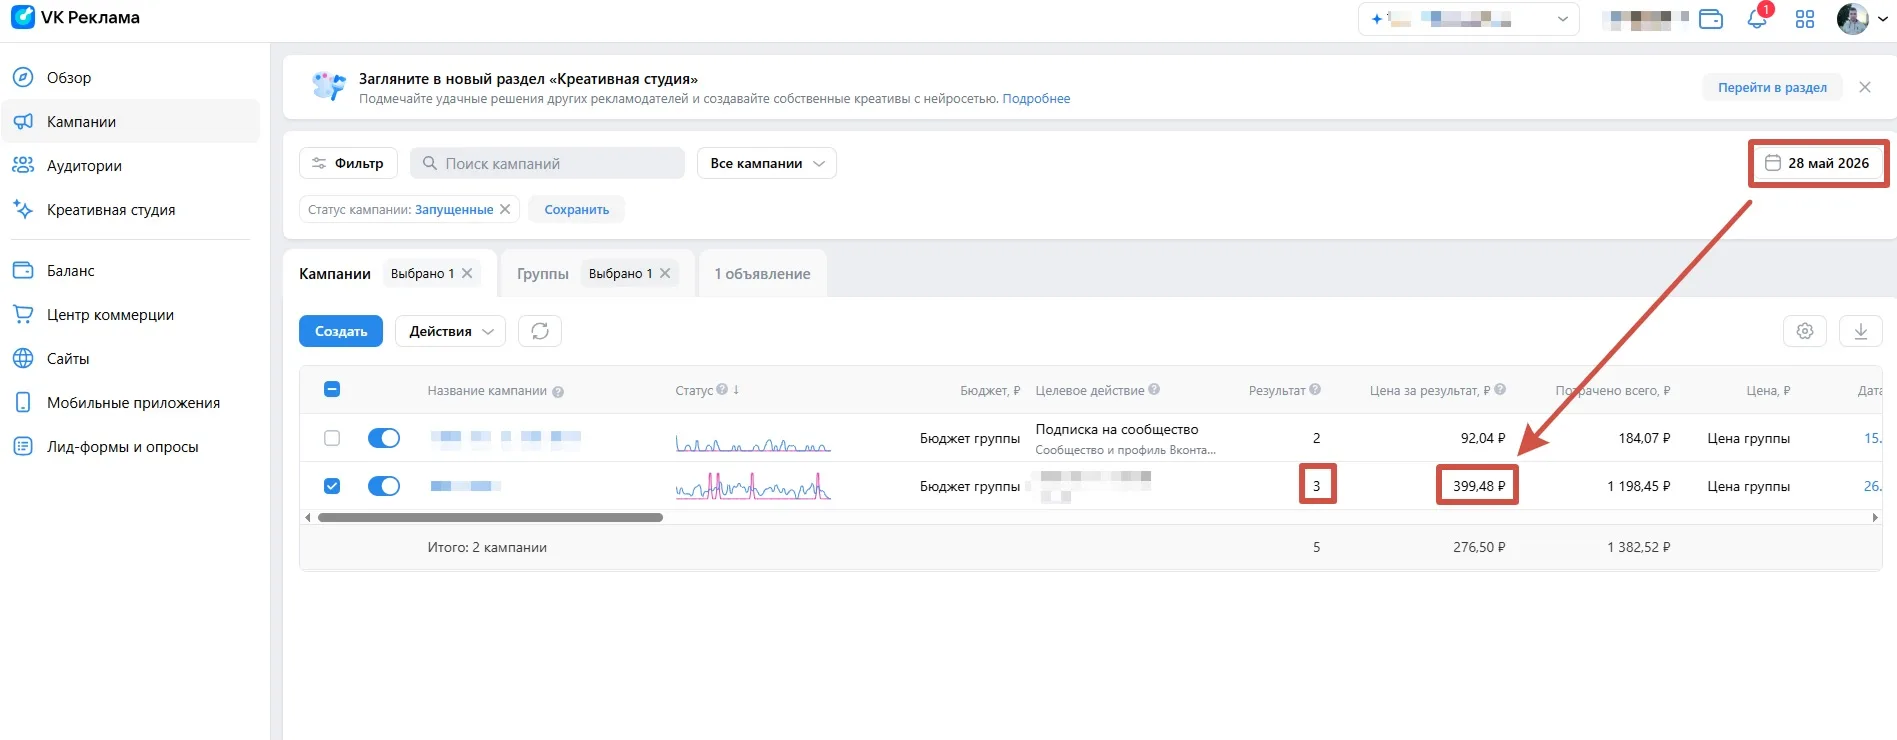
Task: Click the Итого: 2 кампании summary row
Action: tap(1090, 547)
